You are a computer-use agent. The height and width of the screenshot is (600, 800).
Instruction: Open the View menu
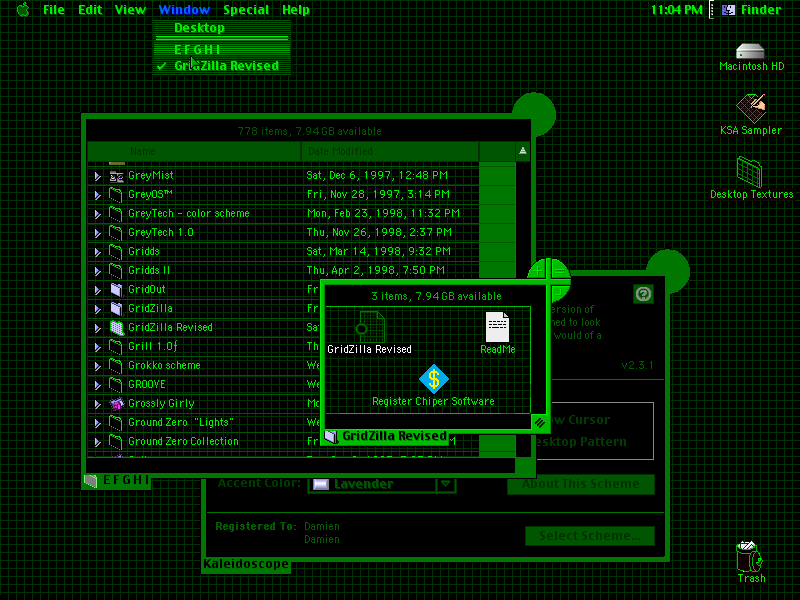coord(130,10)
